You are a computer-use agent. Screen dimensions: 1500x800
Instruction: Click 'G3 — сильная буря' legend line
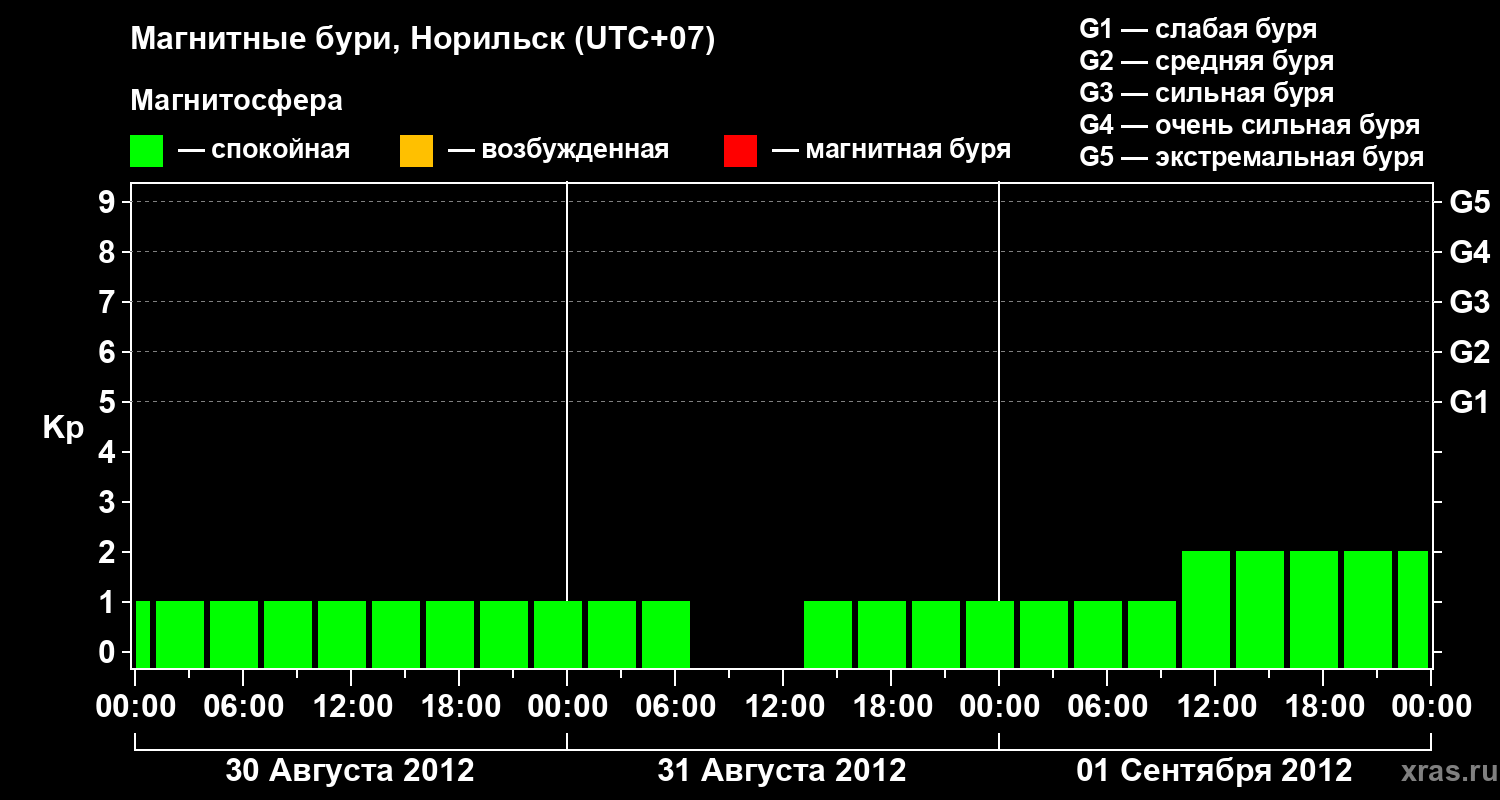(x=1206, y=93)
